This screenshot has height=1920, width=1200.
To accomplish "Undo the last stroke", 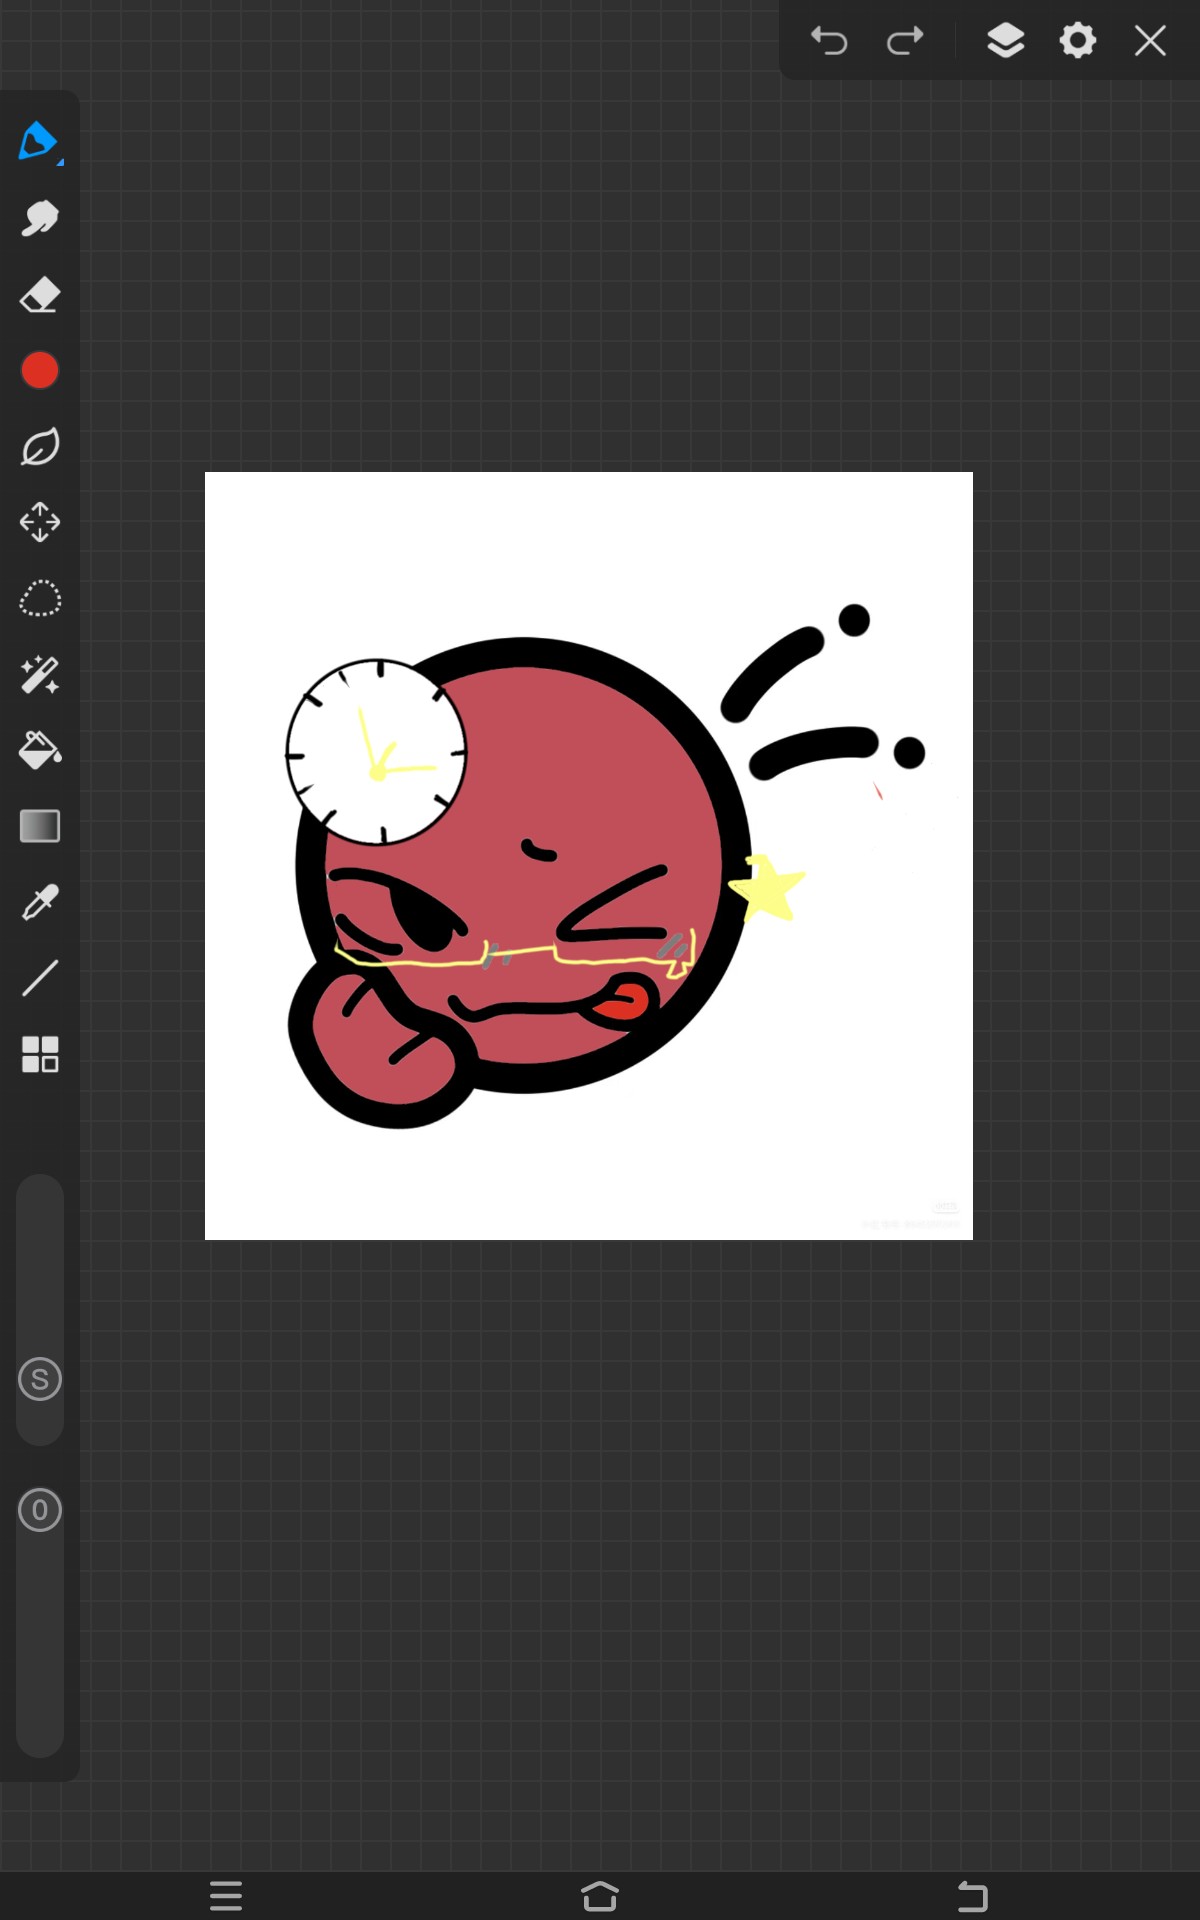I will pos(829,41).
